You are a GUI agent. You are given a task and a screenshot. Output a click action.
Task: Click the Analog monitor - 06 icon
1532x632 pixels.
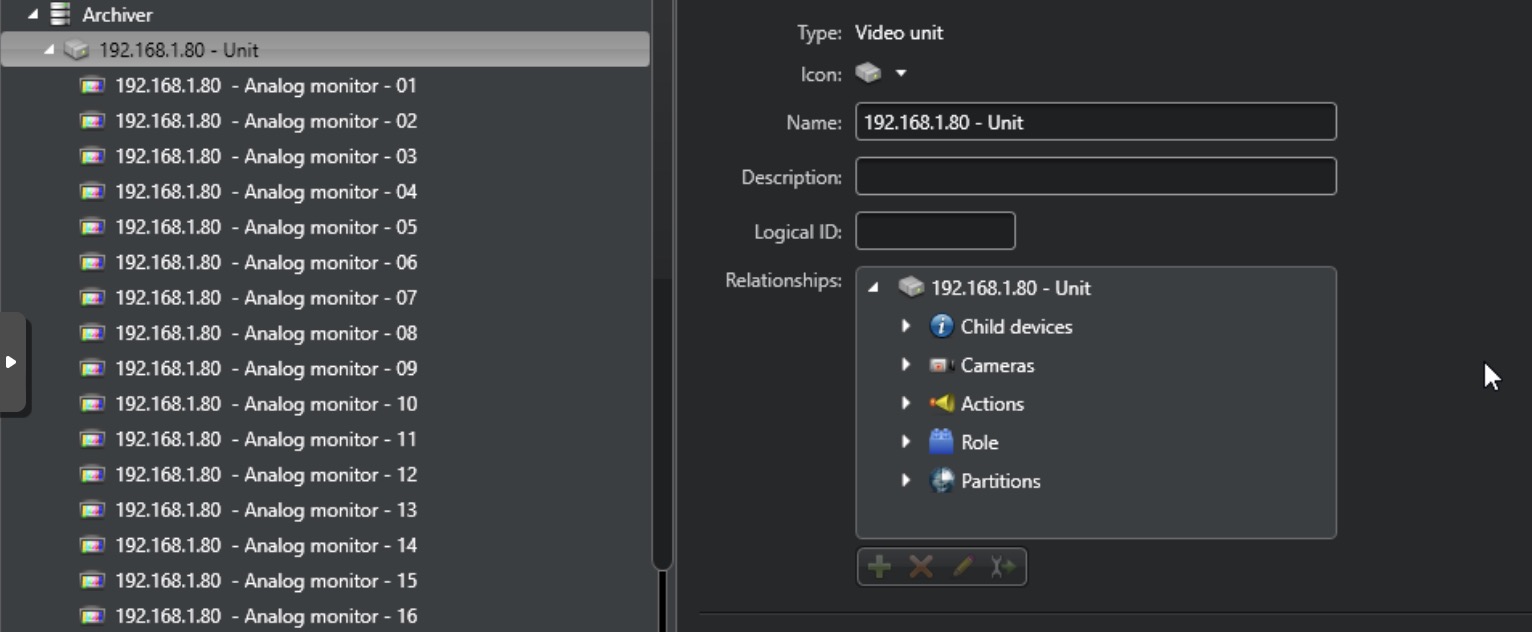click(92, 262)
